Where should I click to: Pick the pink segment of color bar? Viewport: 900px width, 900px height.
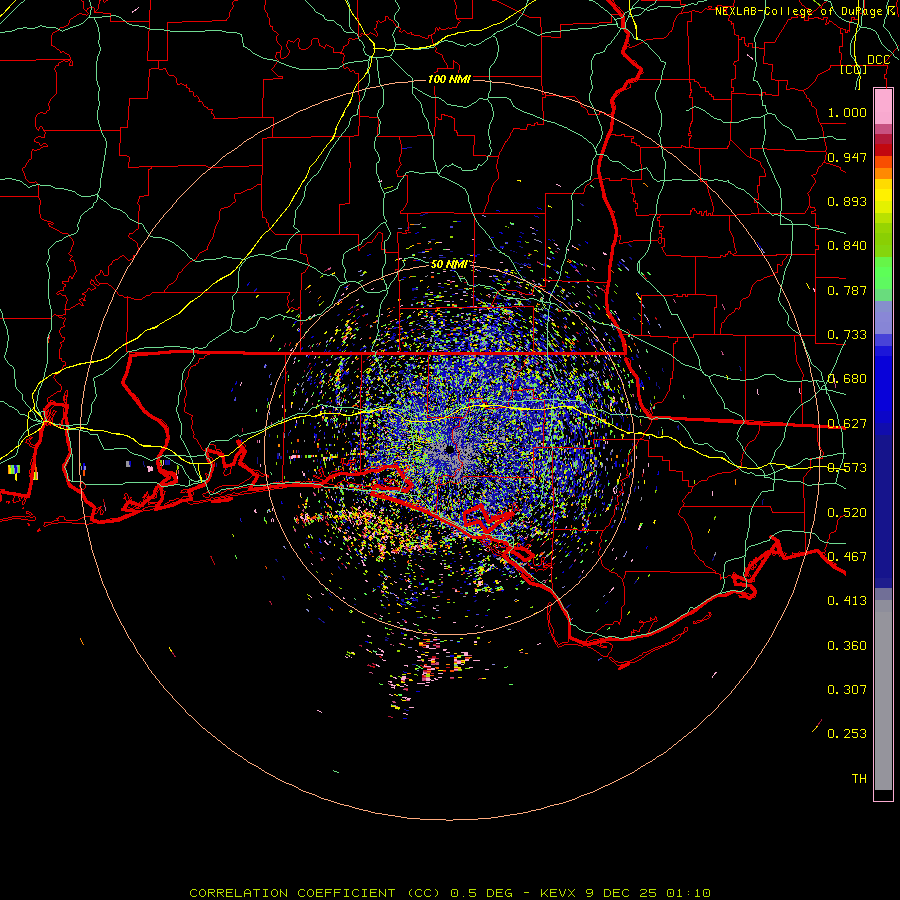883,107
